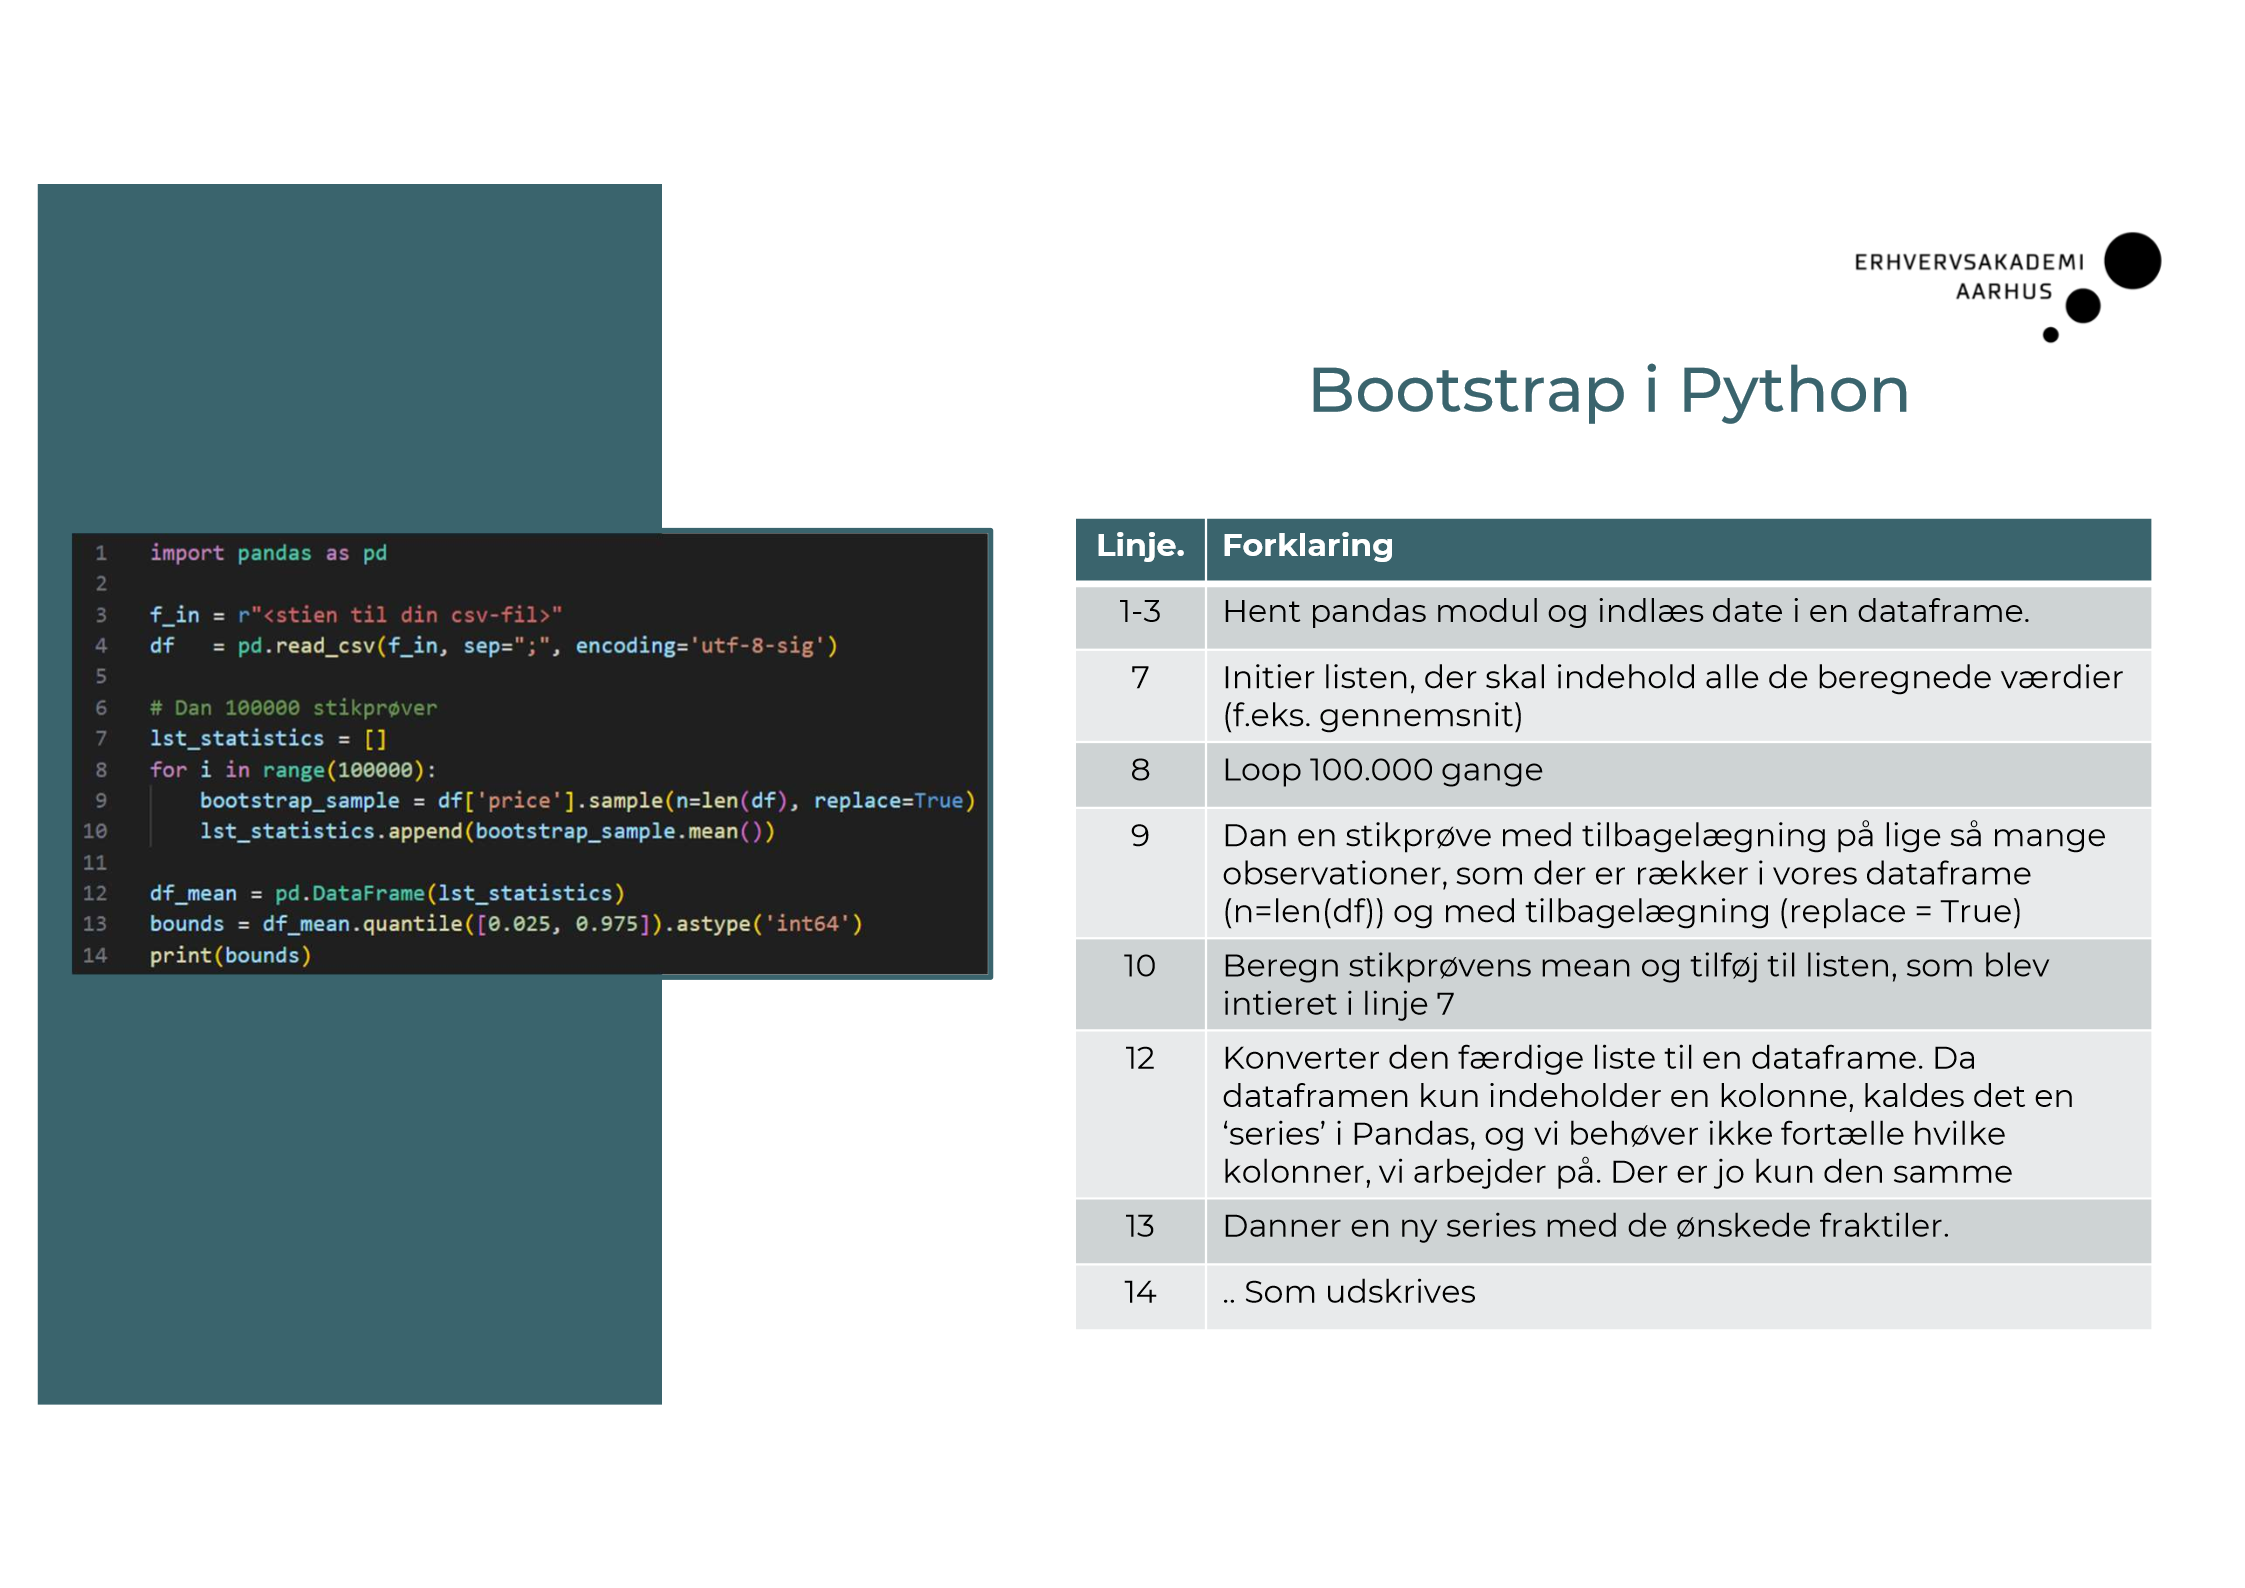Click Loop 100.000 gange cell
Image resolution: width=2245 pixels, height=1588 pixels.
tap(1382, 770)
